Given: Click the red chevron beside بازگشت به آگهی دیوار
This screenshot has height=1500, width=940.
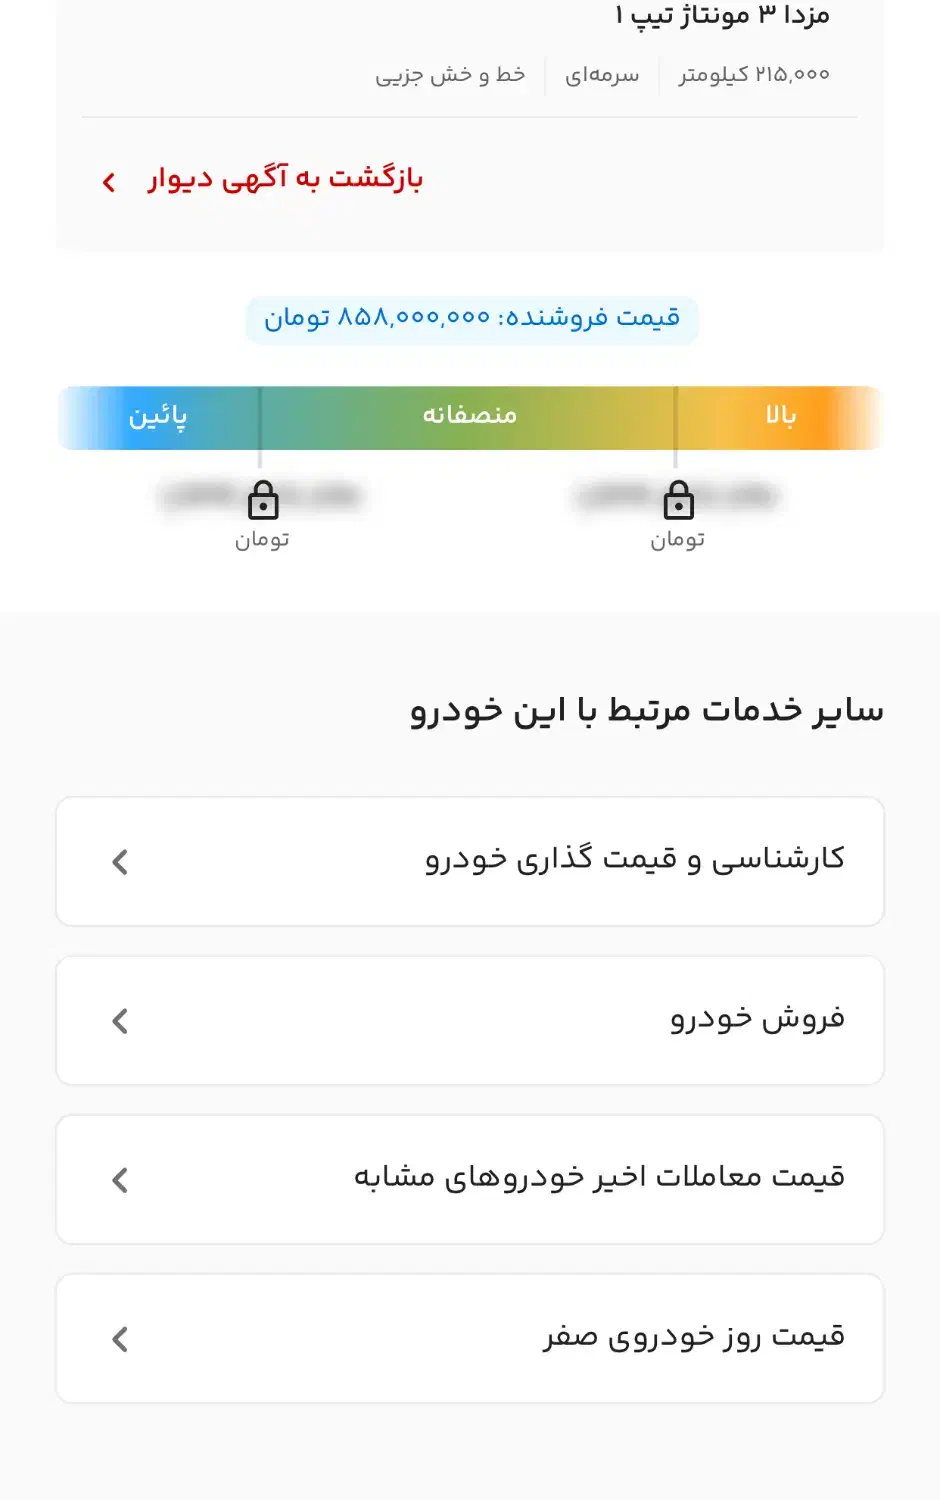Looking at the screenshot, I should 109,182.
